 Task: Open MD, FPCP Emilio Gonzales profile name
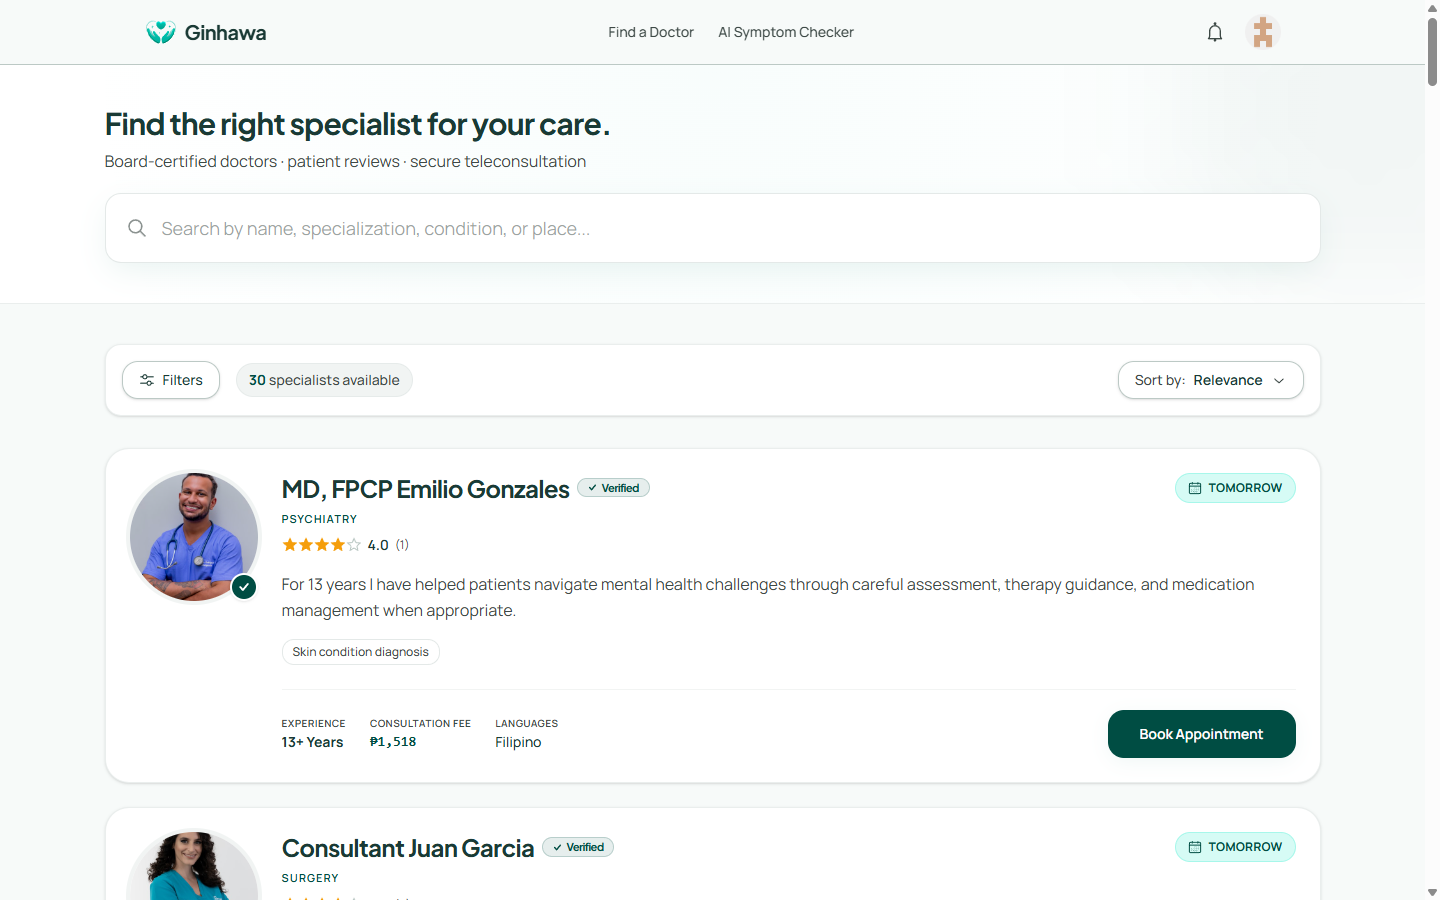pyautogui.click(x=425, y=489)
